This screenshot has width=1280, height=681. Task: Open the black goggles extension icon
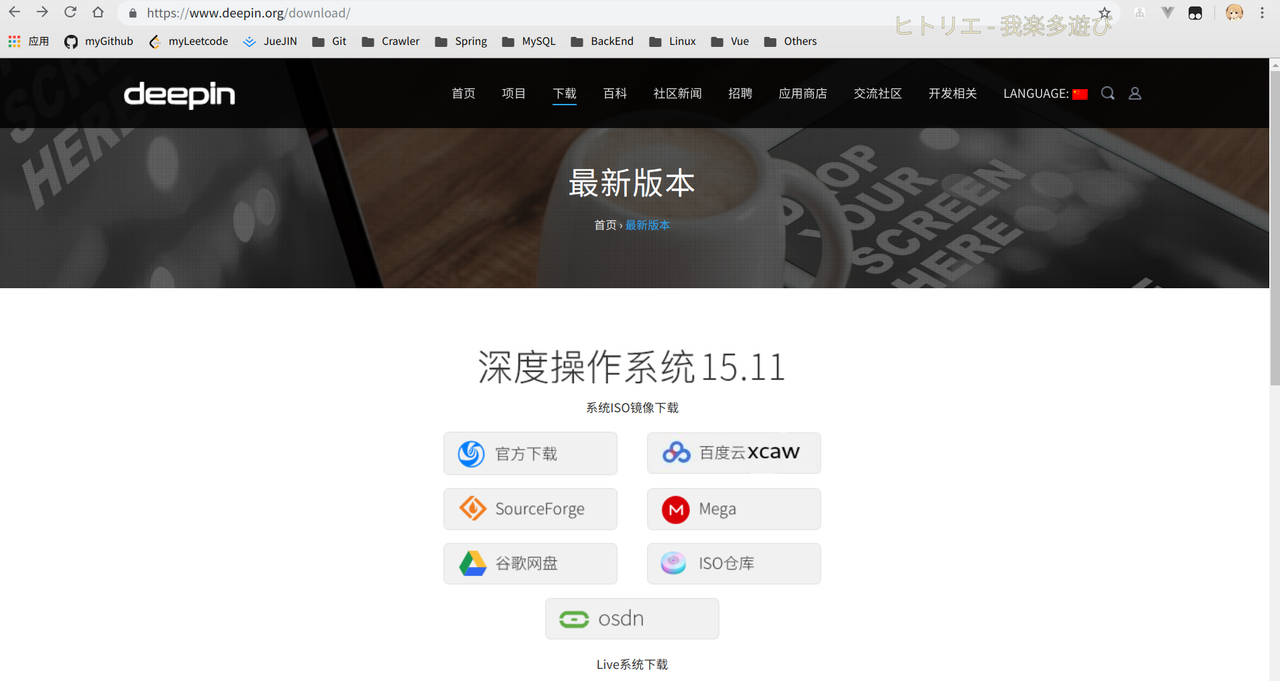[1195, 14]
